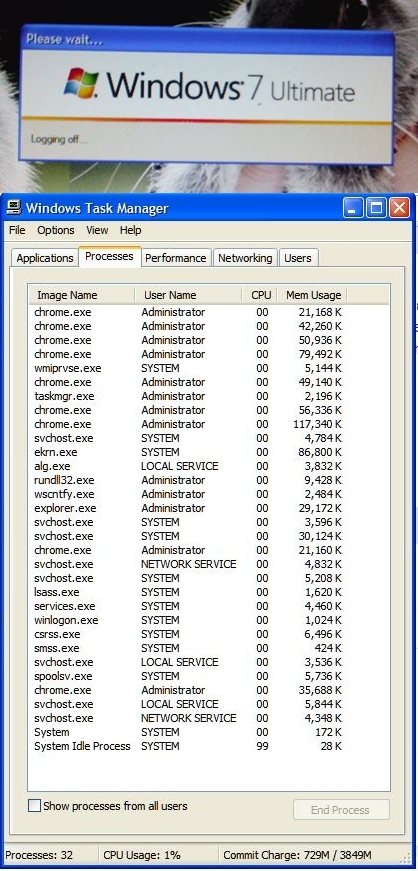
Task: Sort processes by CPU column header
Action: pos(261,295)
